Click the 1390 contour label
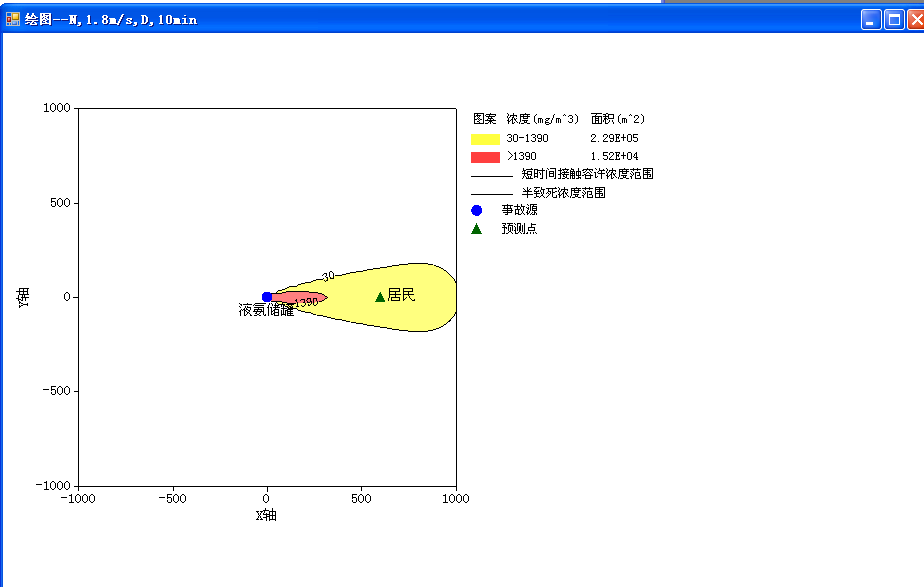The width and height of the screenshot is (924, 587). tap(306, 302)
